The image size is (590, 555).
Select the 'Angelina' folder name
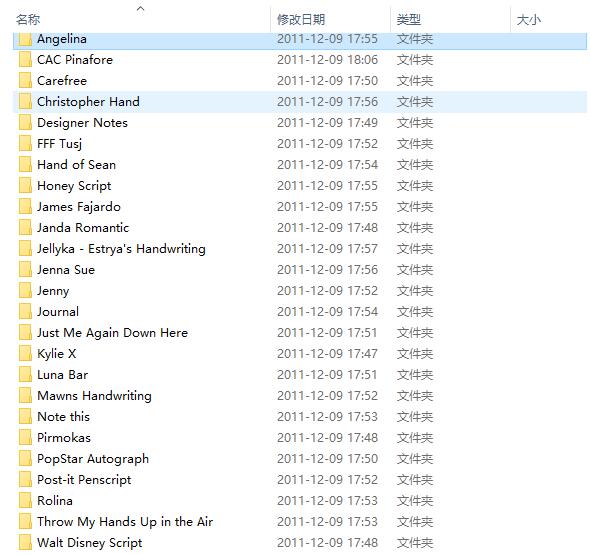(62, 39)
